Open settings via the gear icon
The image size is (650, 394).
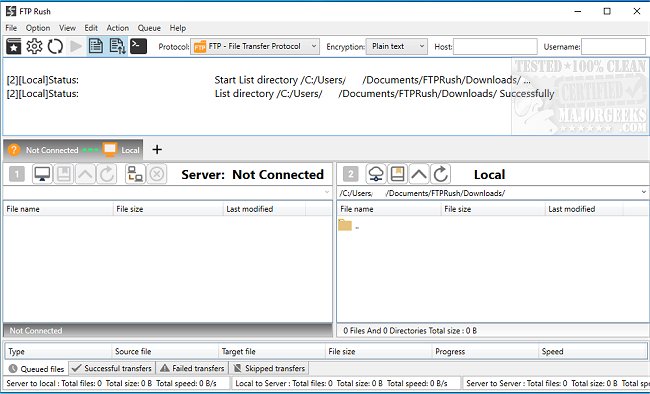click(x=34, y=46)
